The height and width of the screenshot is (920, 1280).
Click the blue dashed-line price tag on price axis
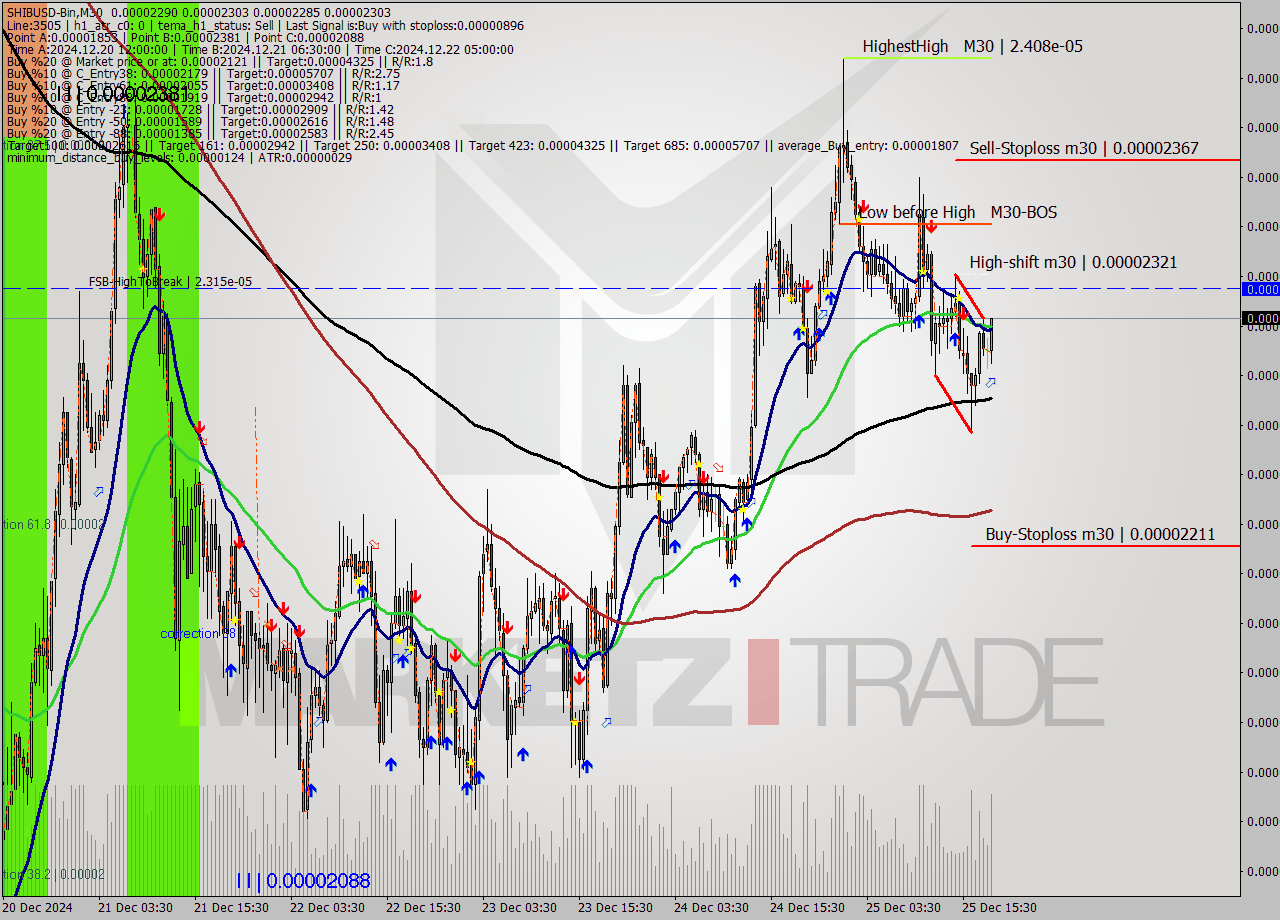coord(1260,289)
